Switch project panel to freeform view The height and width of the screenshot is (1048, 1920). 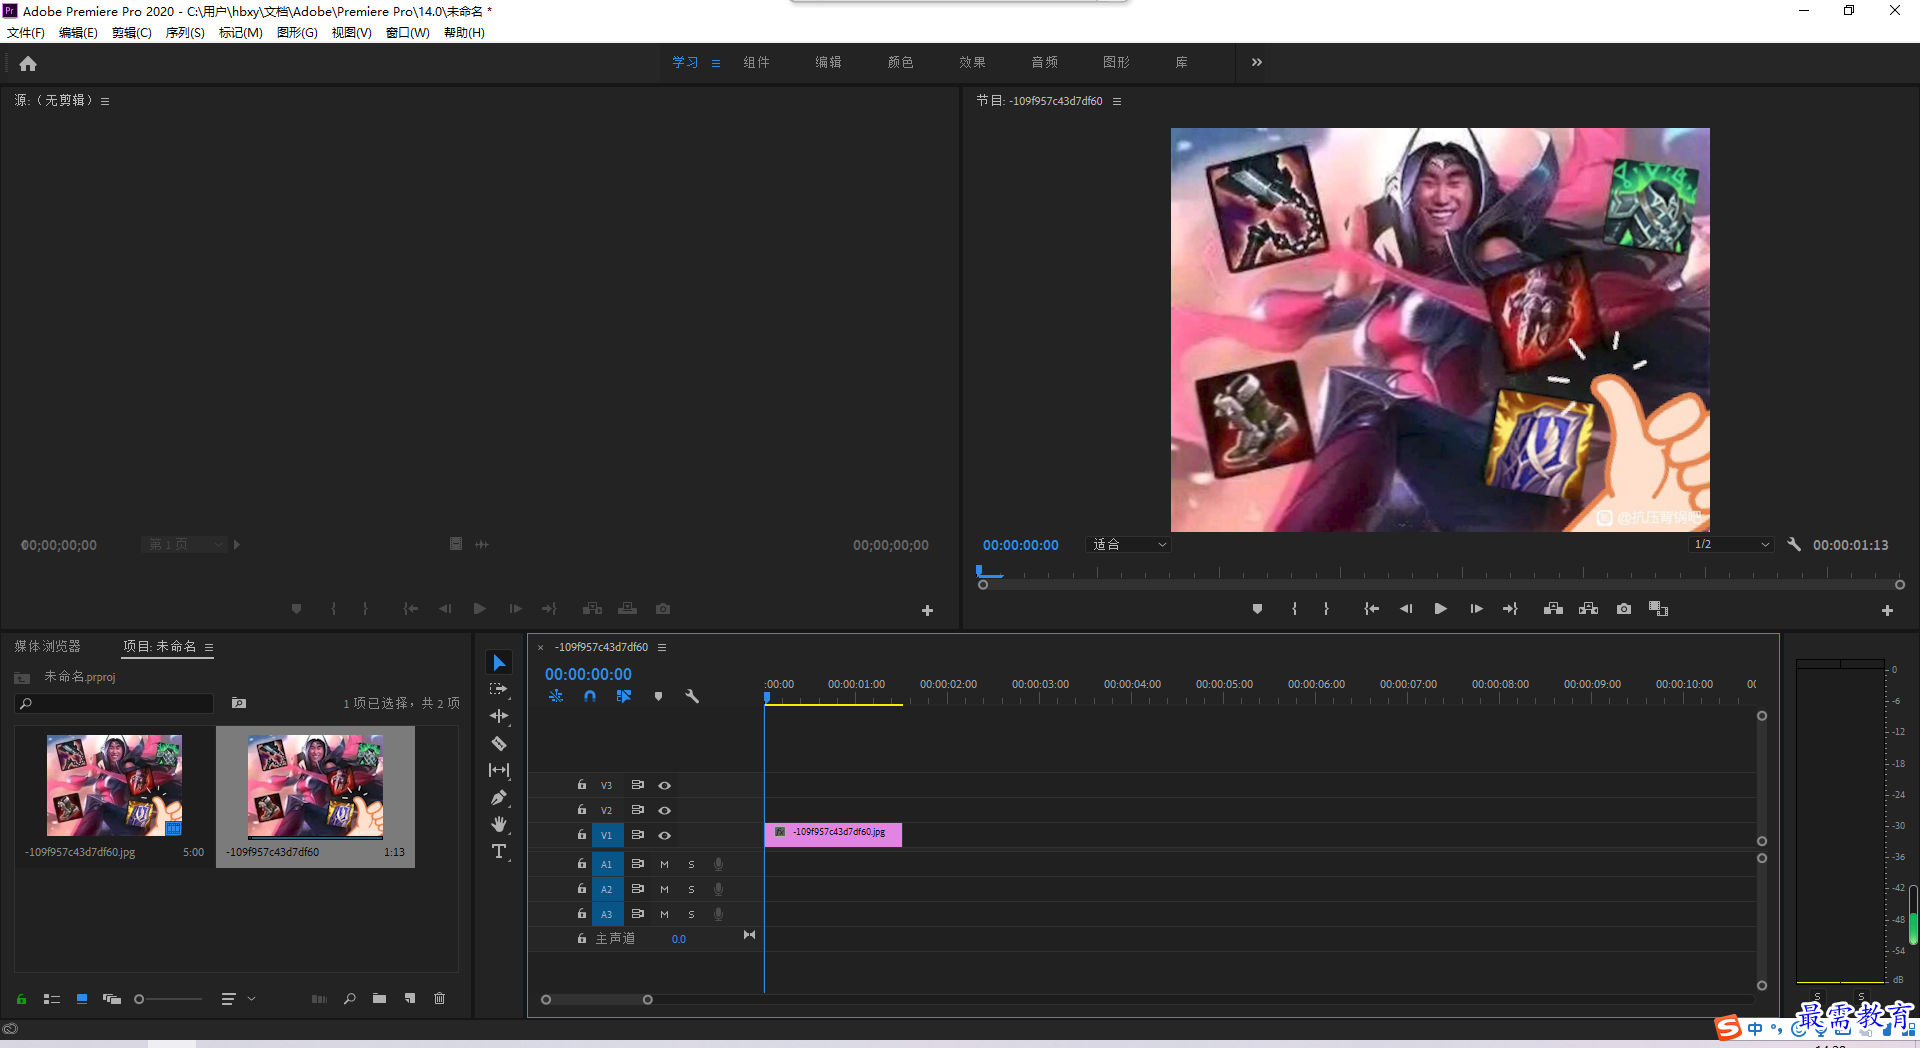[111, 998]
